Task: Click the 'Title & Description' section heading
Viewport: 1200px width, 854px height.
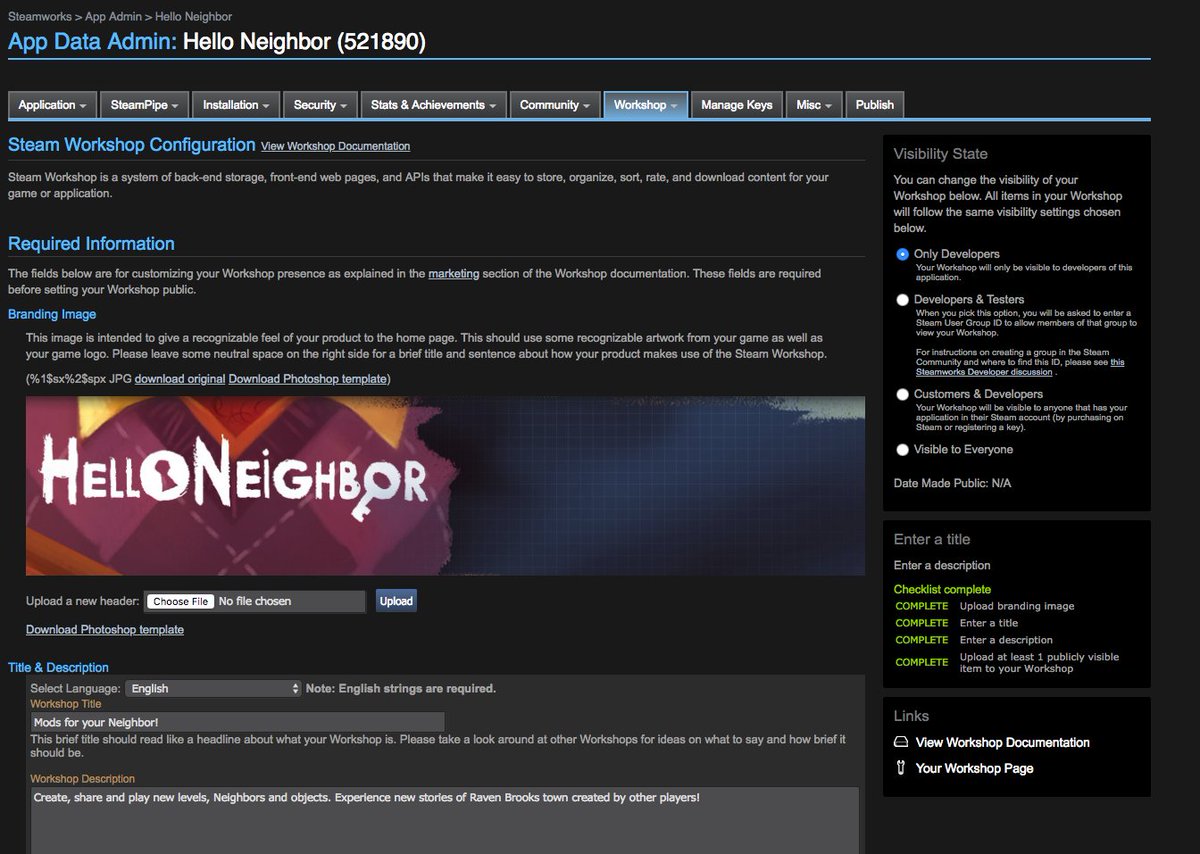Action: 58,667
